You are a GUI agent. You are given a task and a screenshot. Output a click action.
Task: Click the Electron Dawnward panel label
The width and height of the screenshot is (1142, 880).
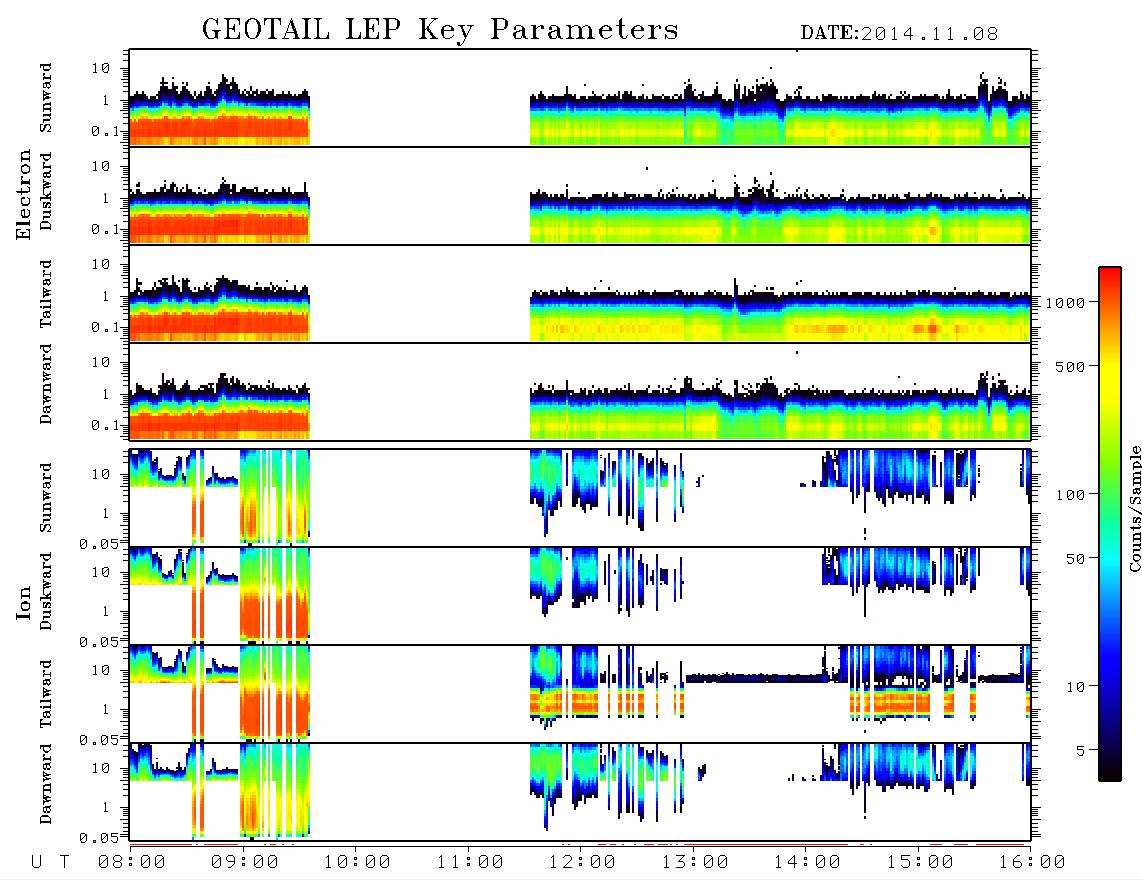pos(46,384)
